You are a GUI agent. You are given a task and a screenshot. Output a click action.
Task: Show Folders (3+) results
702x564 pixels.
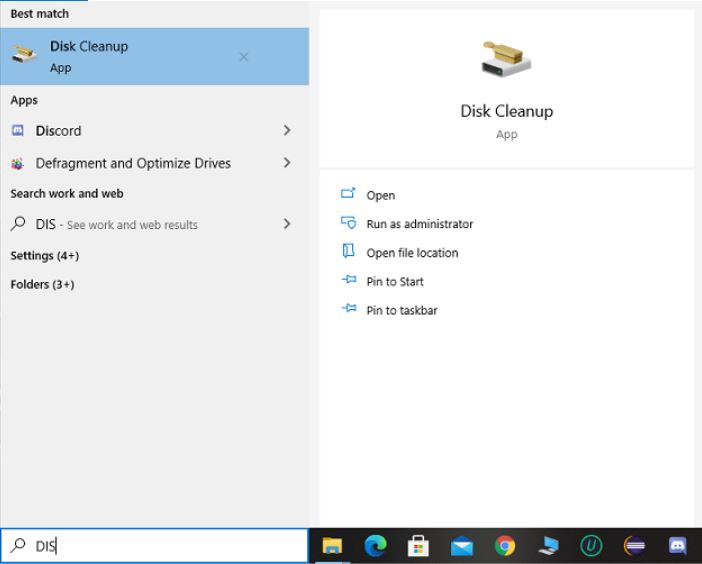[43, 284]
